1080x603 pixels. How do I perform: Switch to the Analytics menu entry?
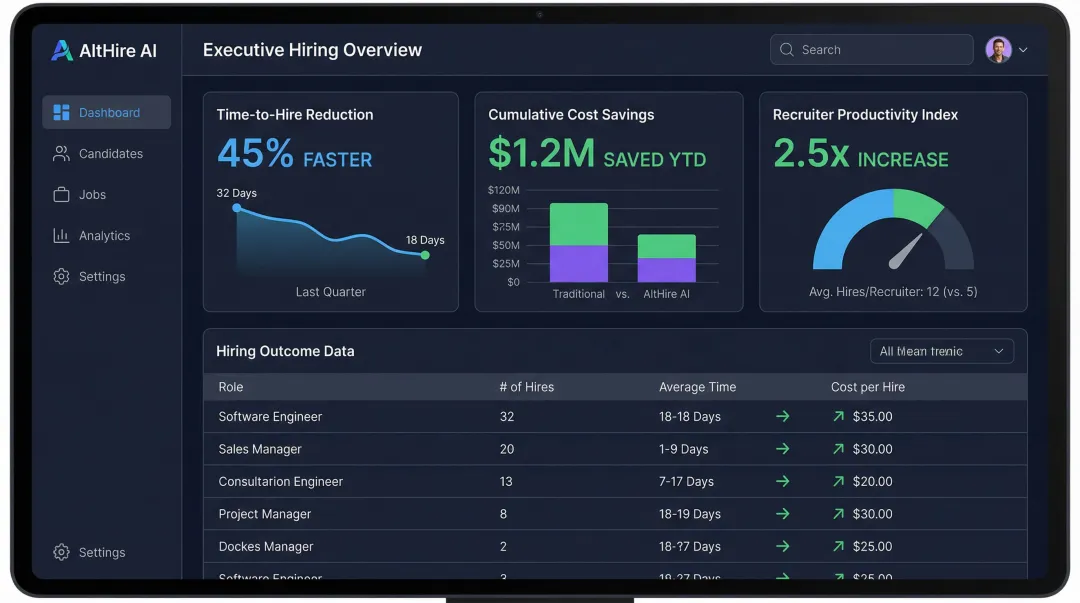coord(104,235)
